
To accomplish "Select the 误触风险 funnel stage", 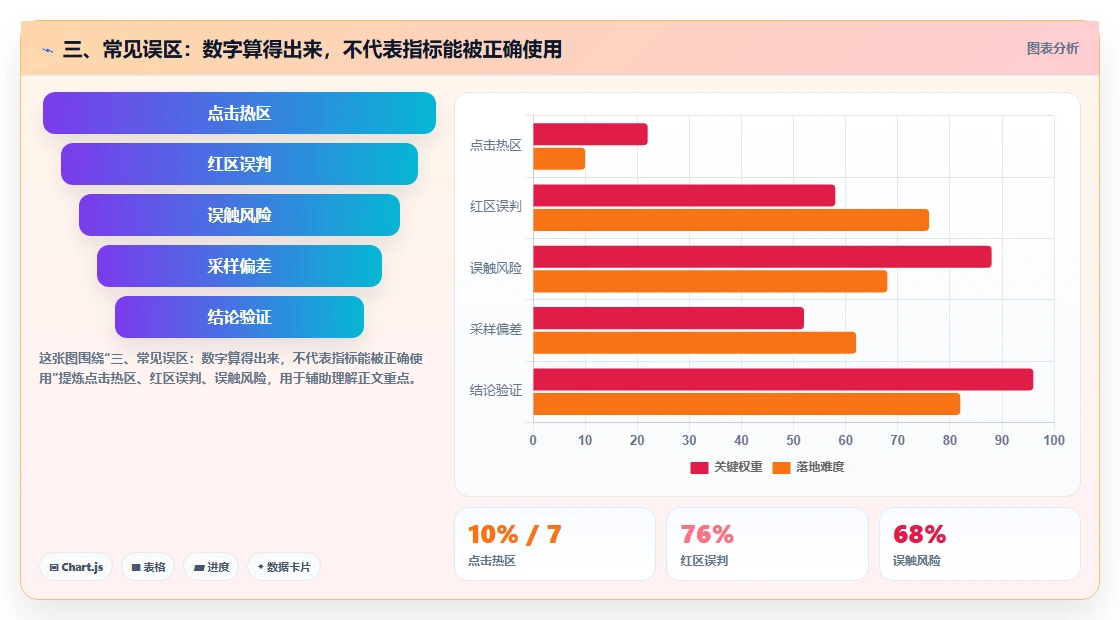I will pos(239,215).
